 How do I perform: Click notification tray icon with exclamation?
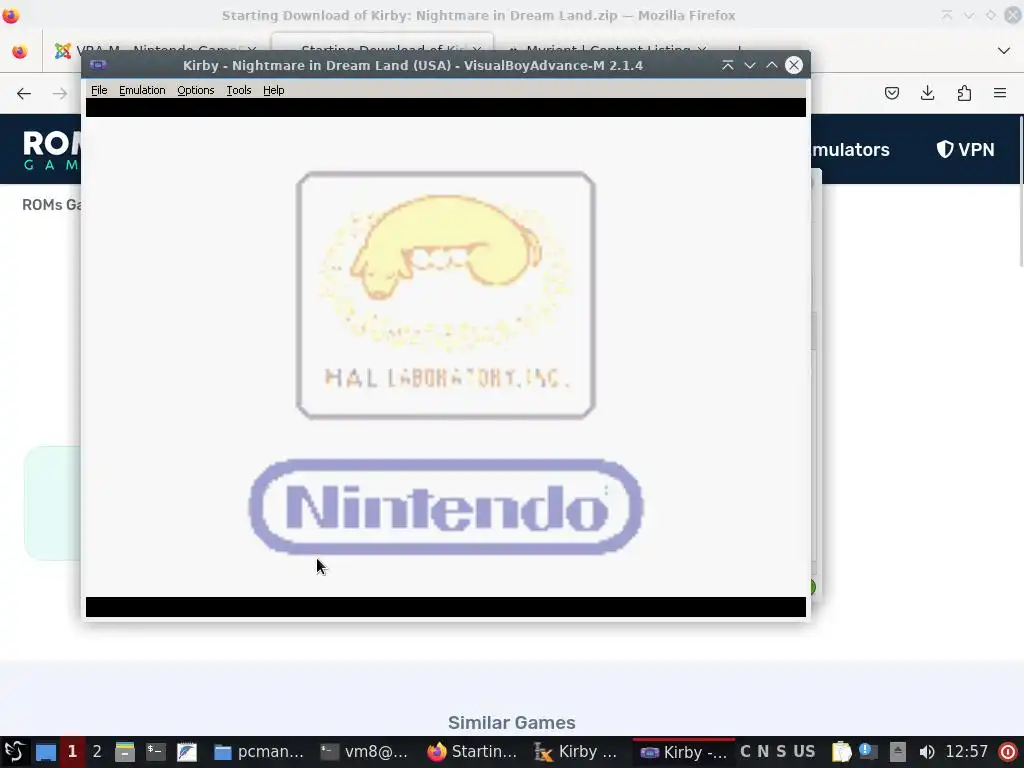pos(868,752)
